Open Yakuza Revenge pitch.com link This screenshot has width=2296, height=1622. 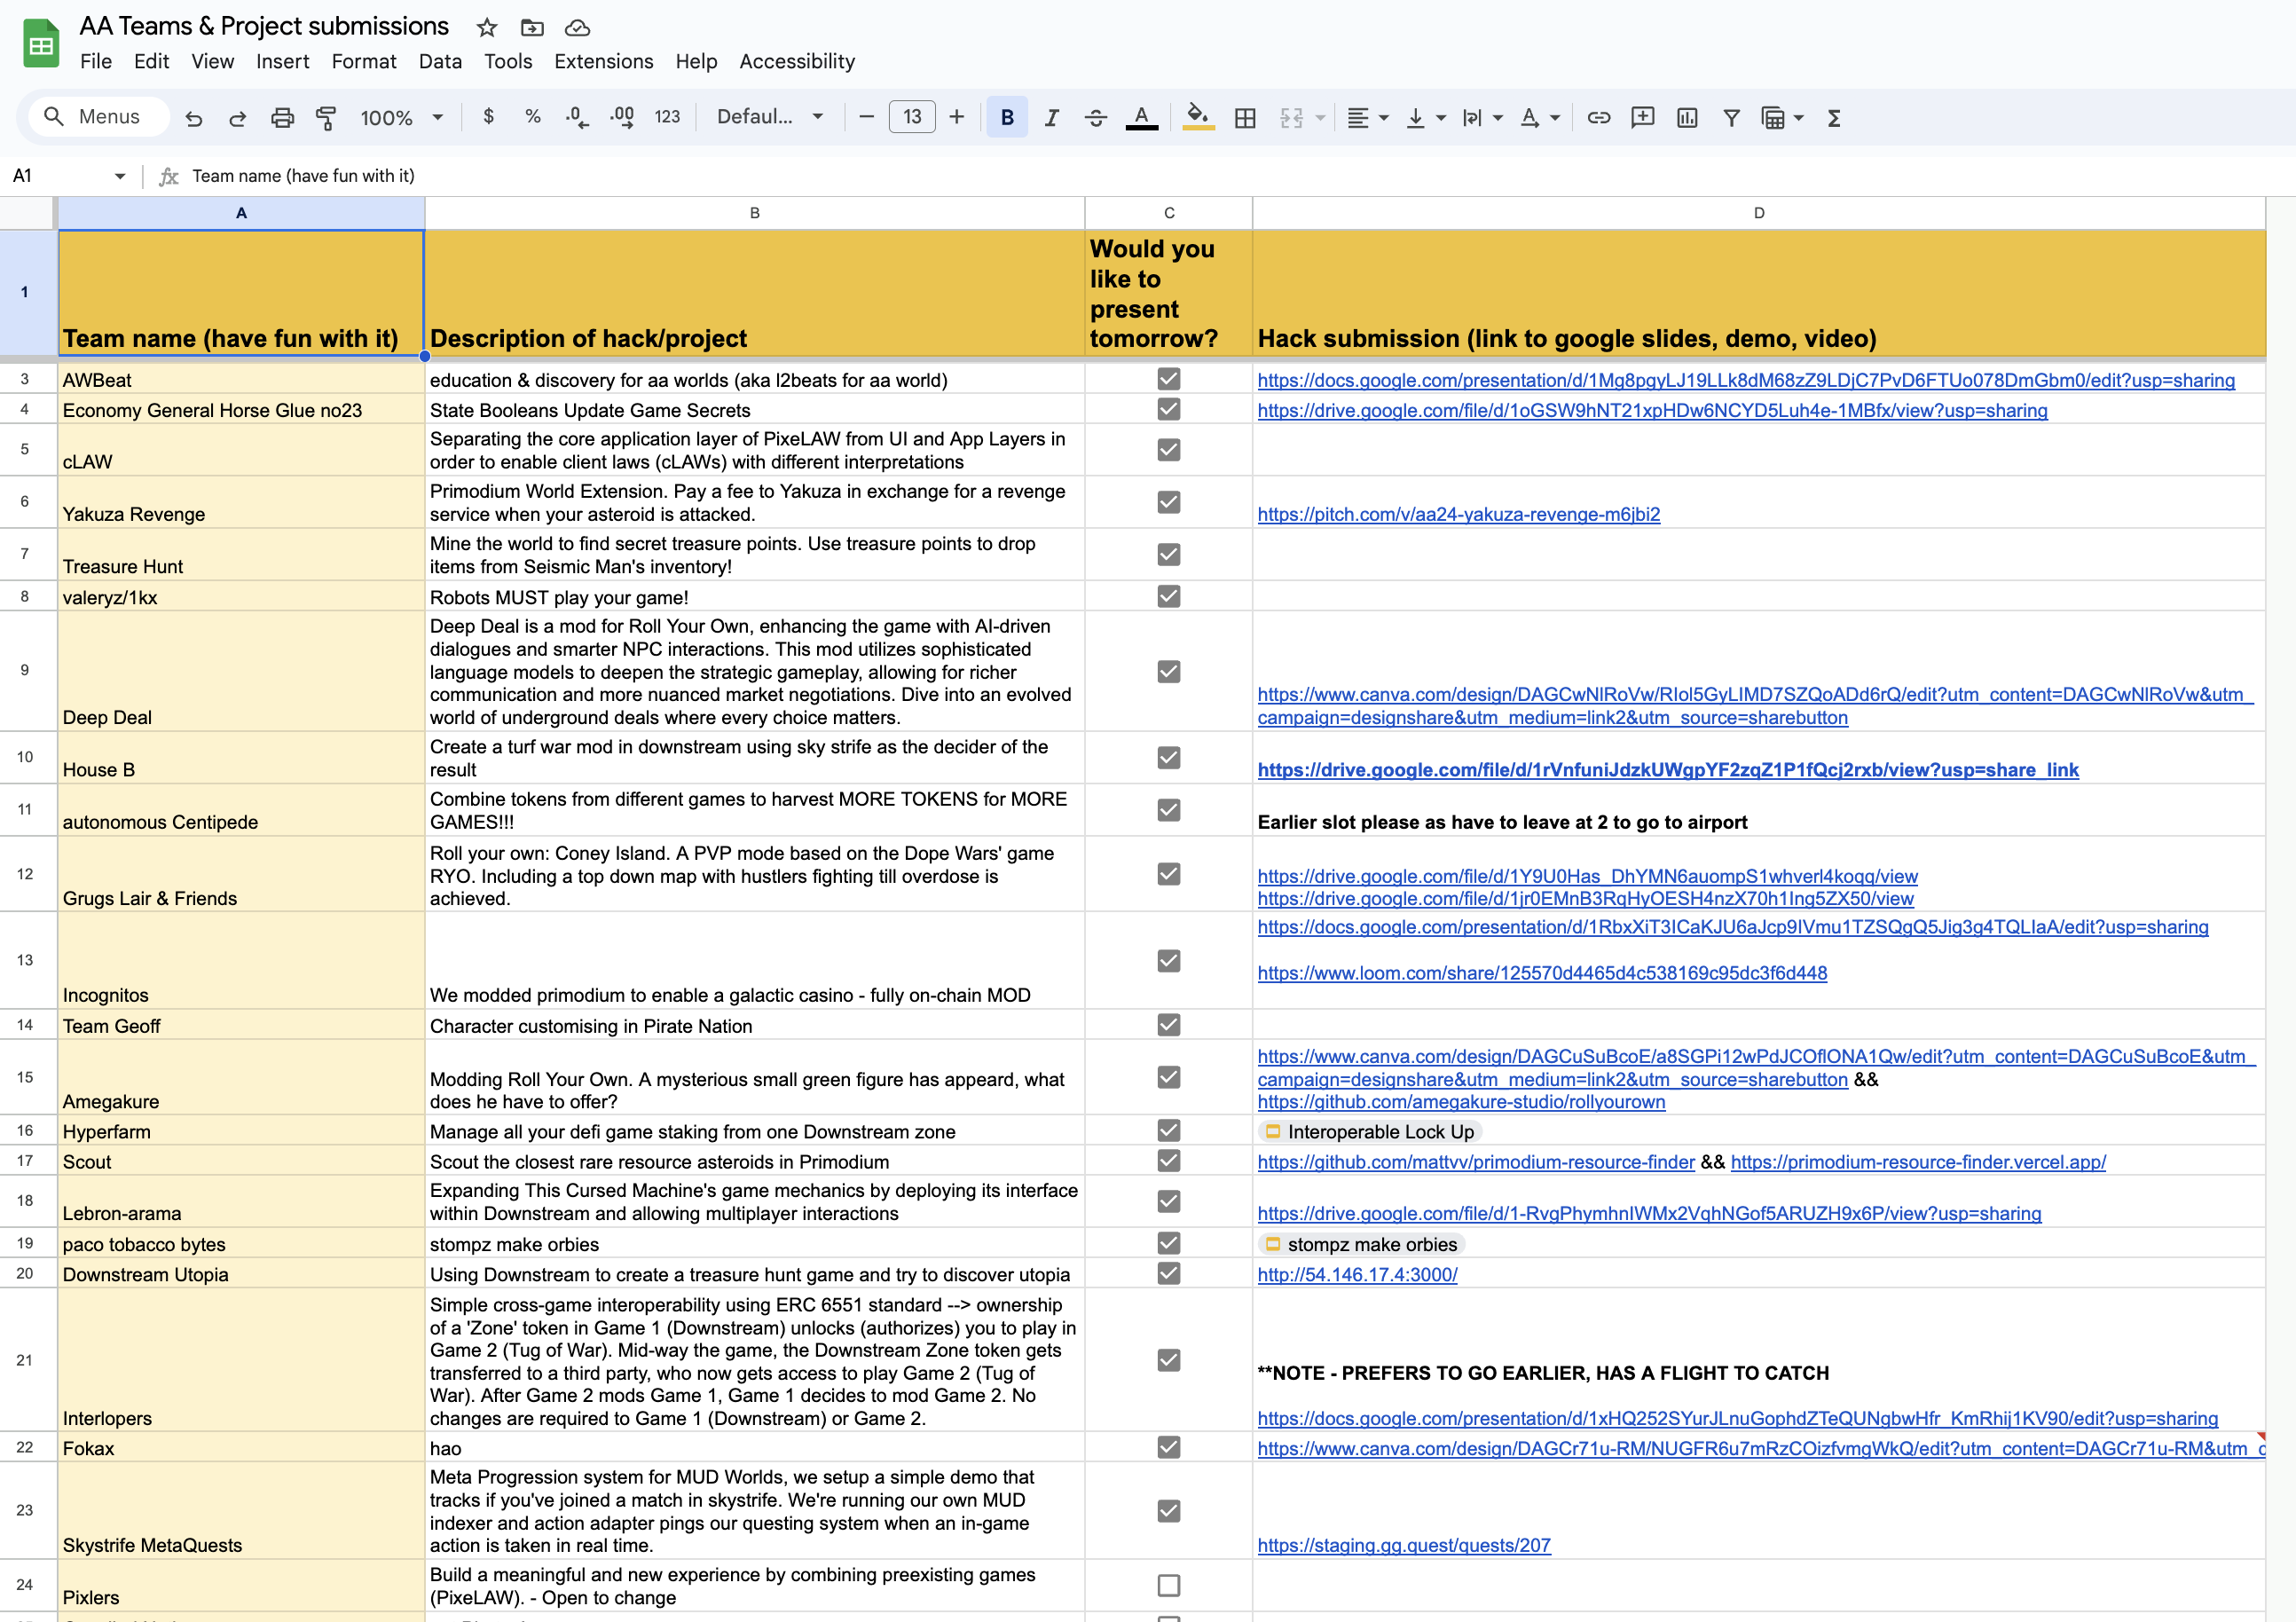1458,515
